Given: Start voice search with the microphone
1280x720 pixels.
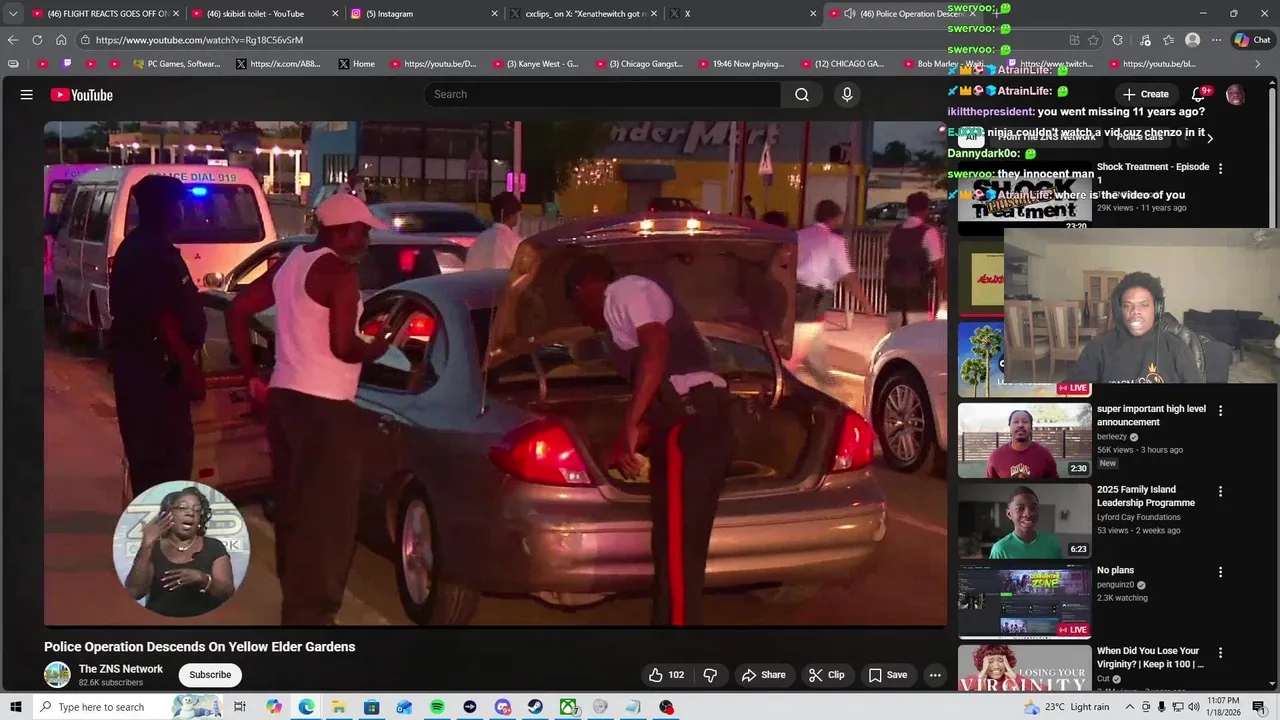Looking at the screenshot, I should click(847, 94).
